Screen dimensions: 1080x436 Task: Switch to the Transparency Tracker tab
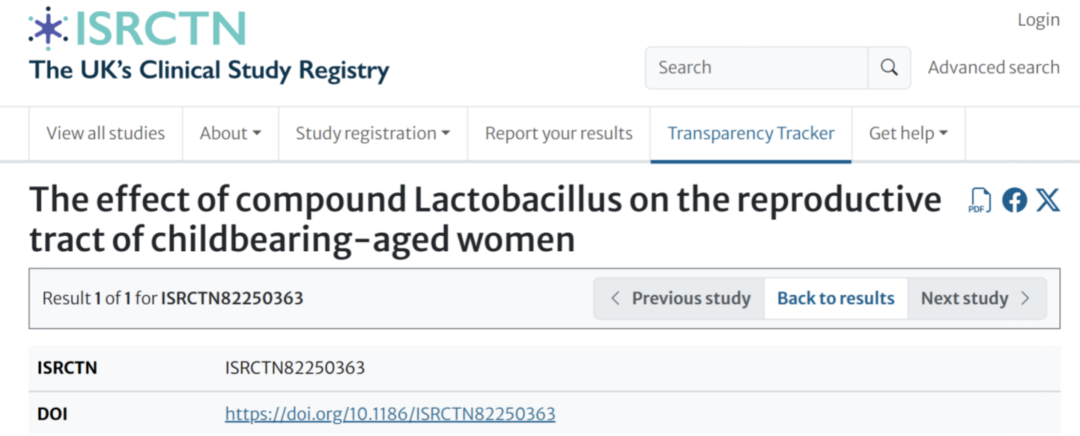point(751,133)
